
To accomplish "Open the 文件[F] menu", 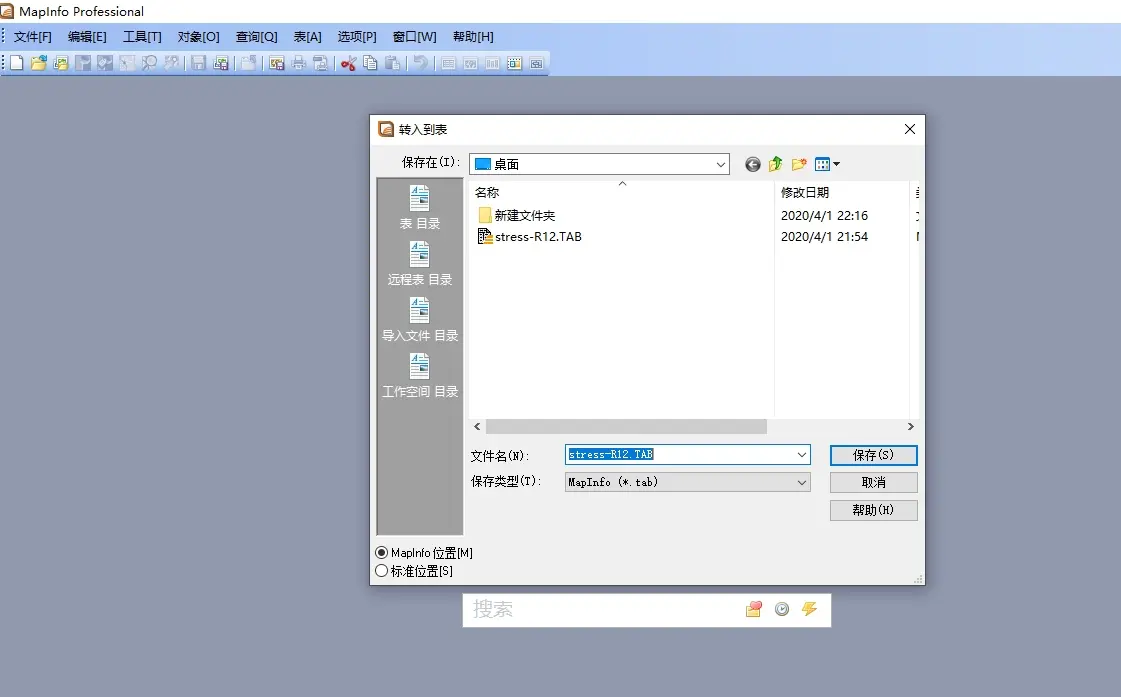I will point(33,36).
